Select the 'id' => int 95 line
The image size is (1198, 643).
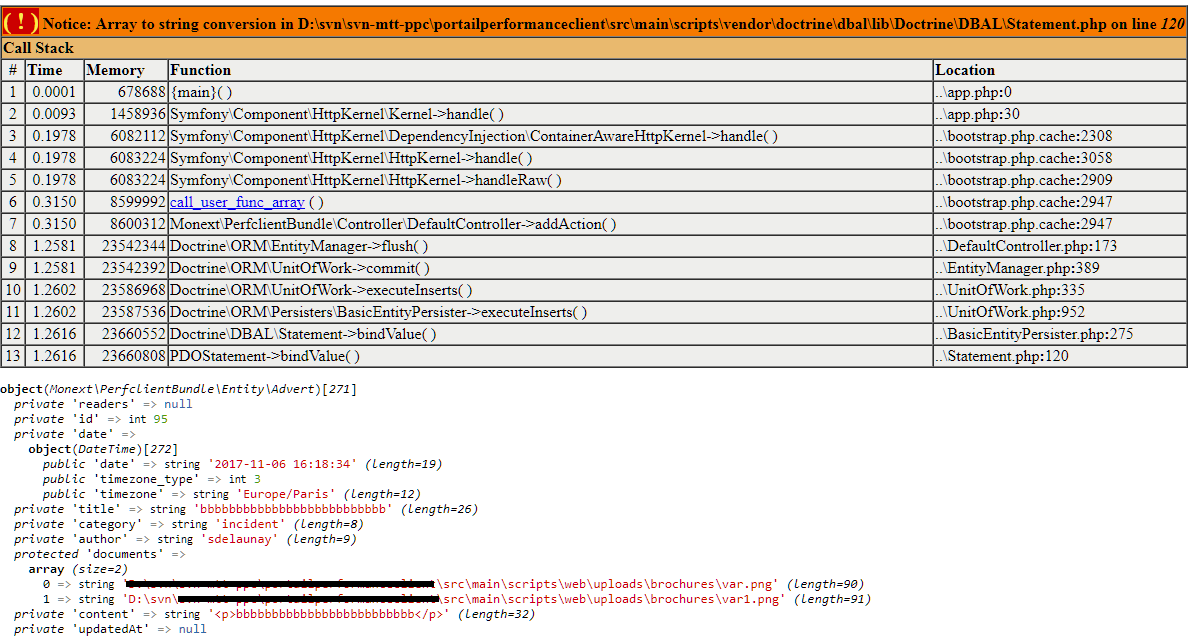91,419
